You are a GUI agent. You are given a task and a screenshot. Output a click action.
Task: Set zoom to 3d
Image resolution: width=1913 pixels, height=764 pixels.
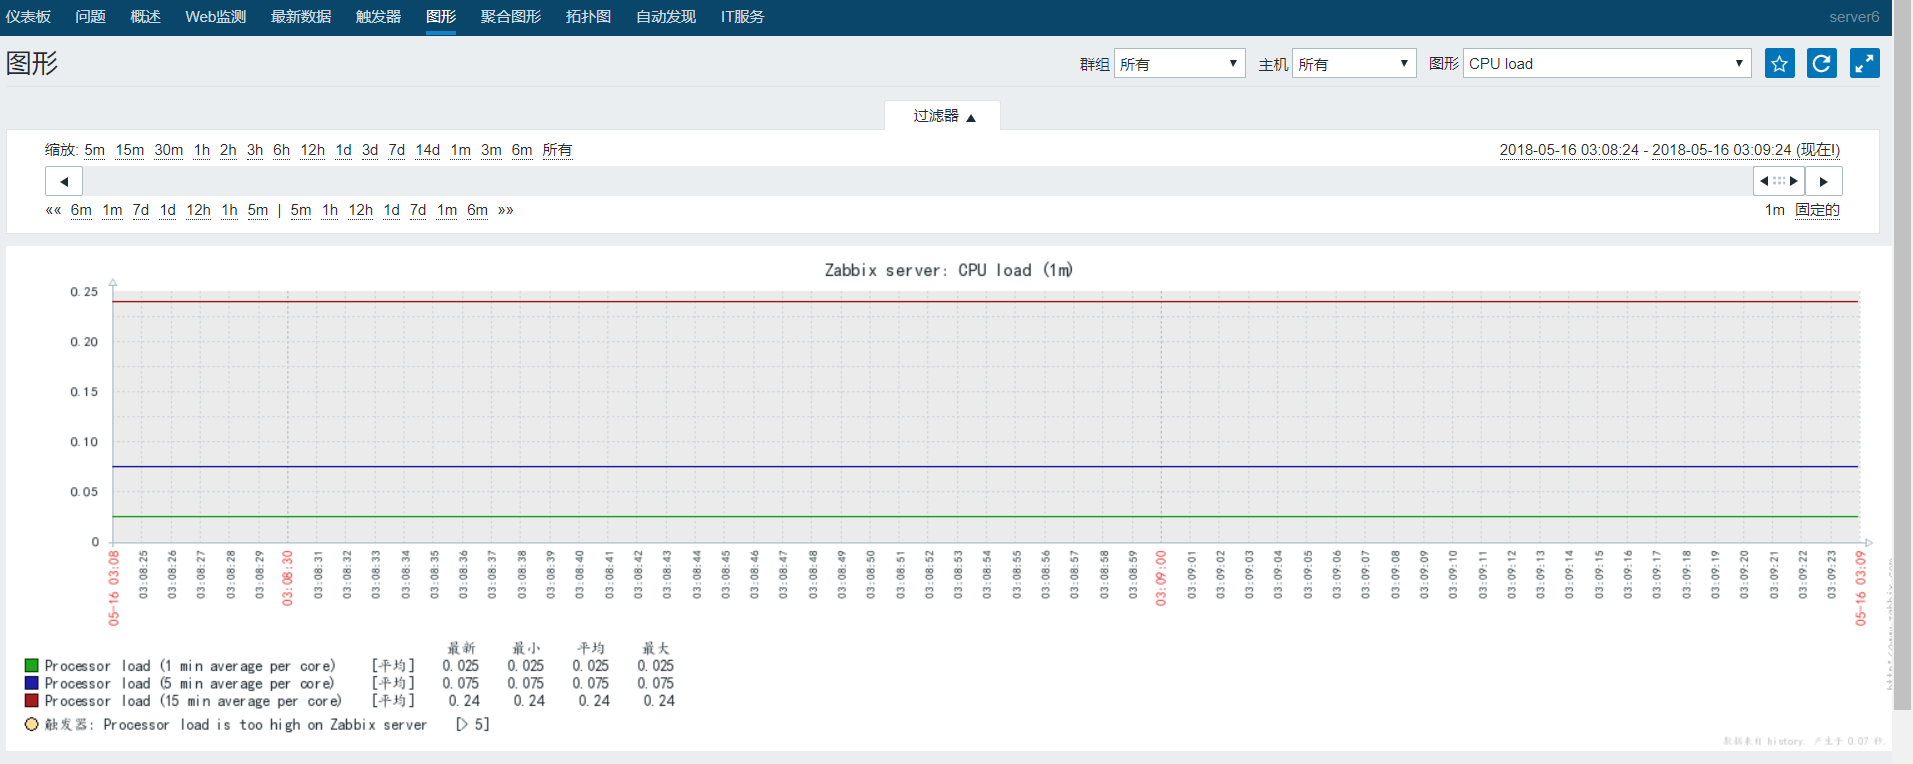tap(370, 150)
